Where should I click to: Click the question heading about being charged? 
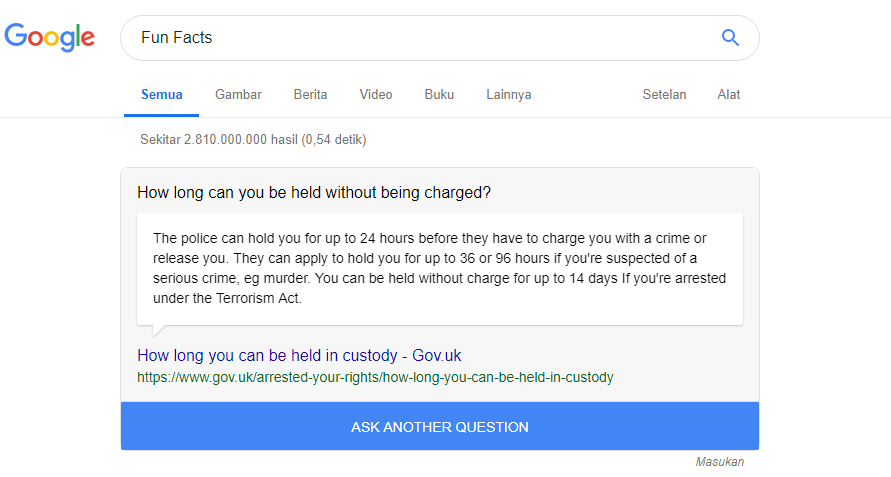point(314,192)
